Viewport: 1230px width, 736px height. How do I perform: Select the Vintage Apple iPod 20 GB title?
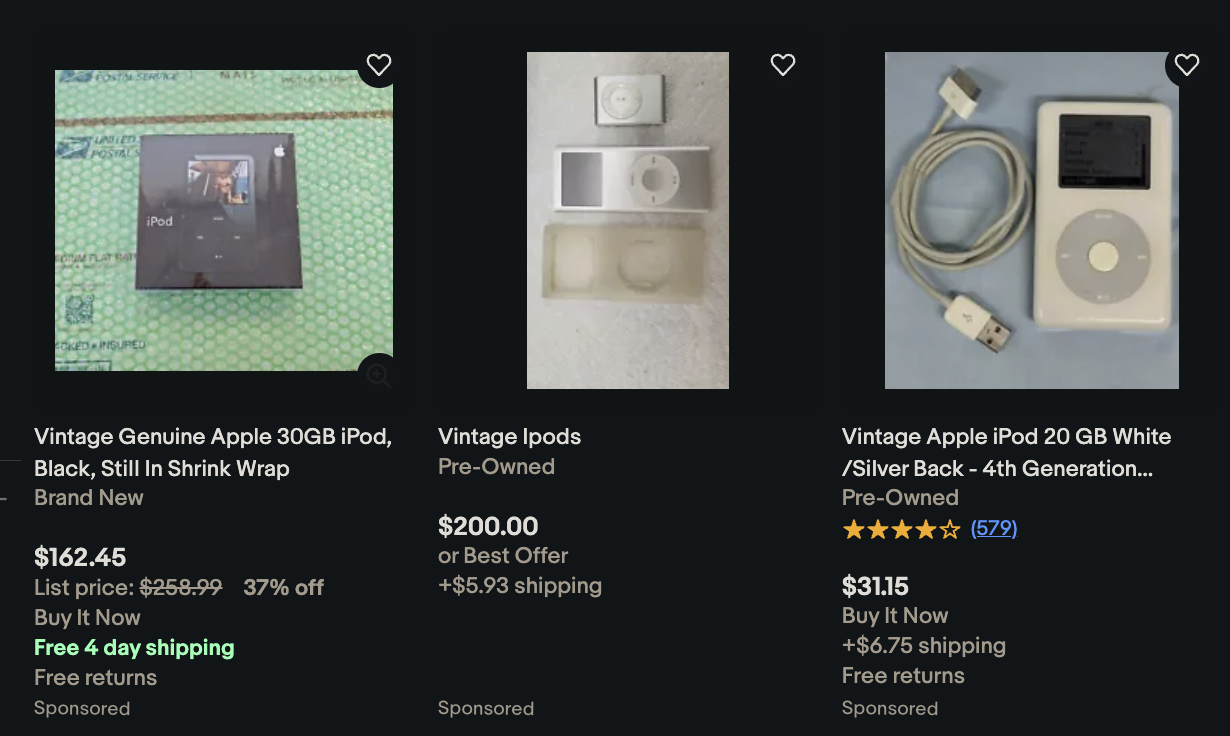(x=1004, y=452)
